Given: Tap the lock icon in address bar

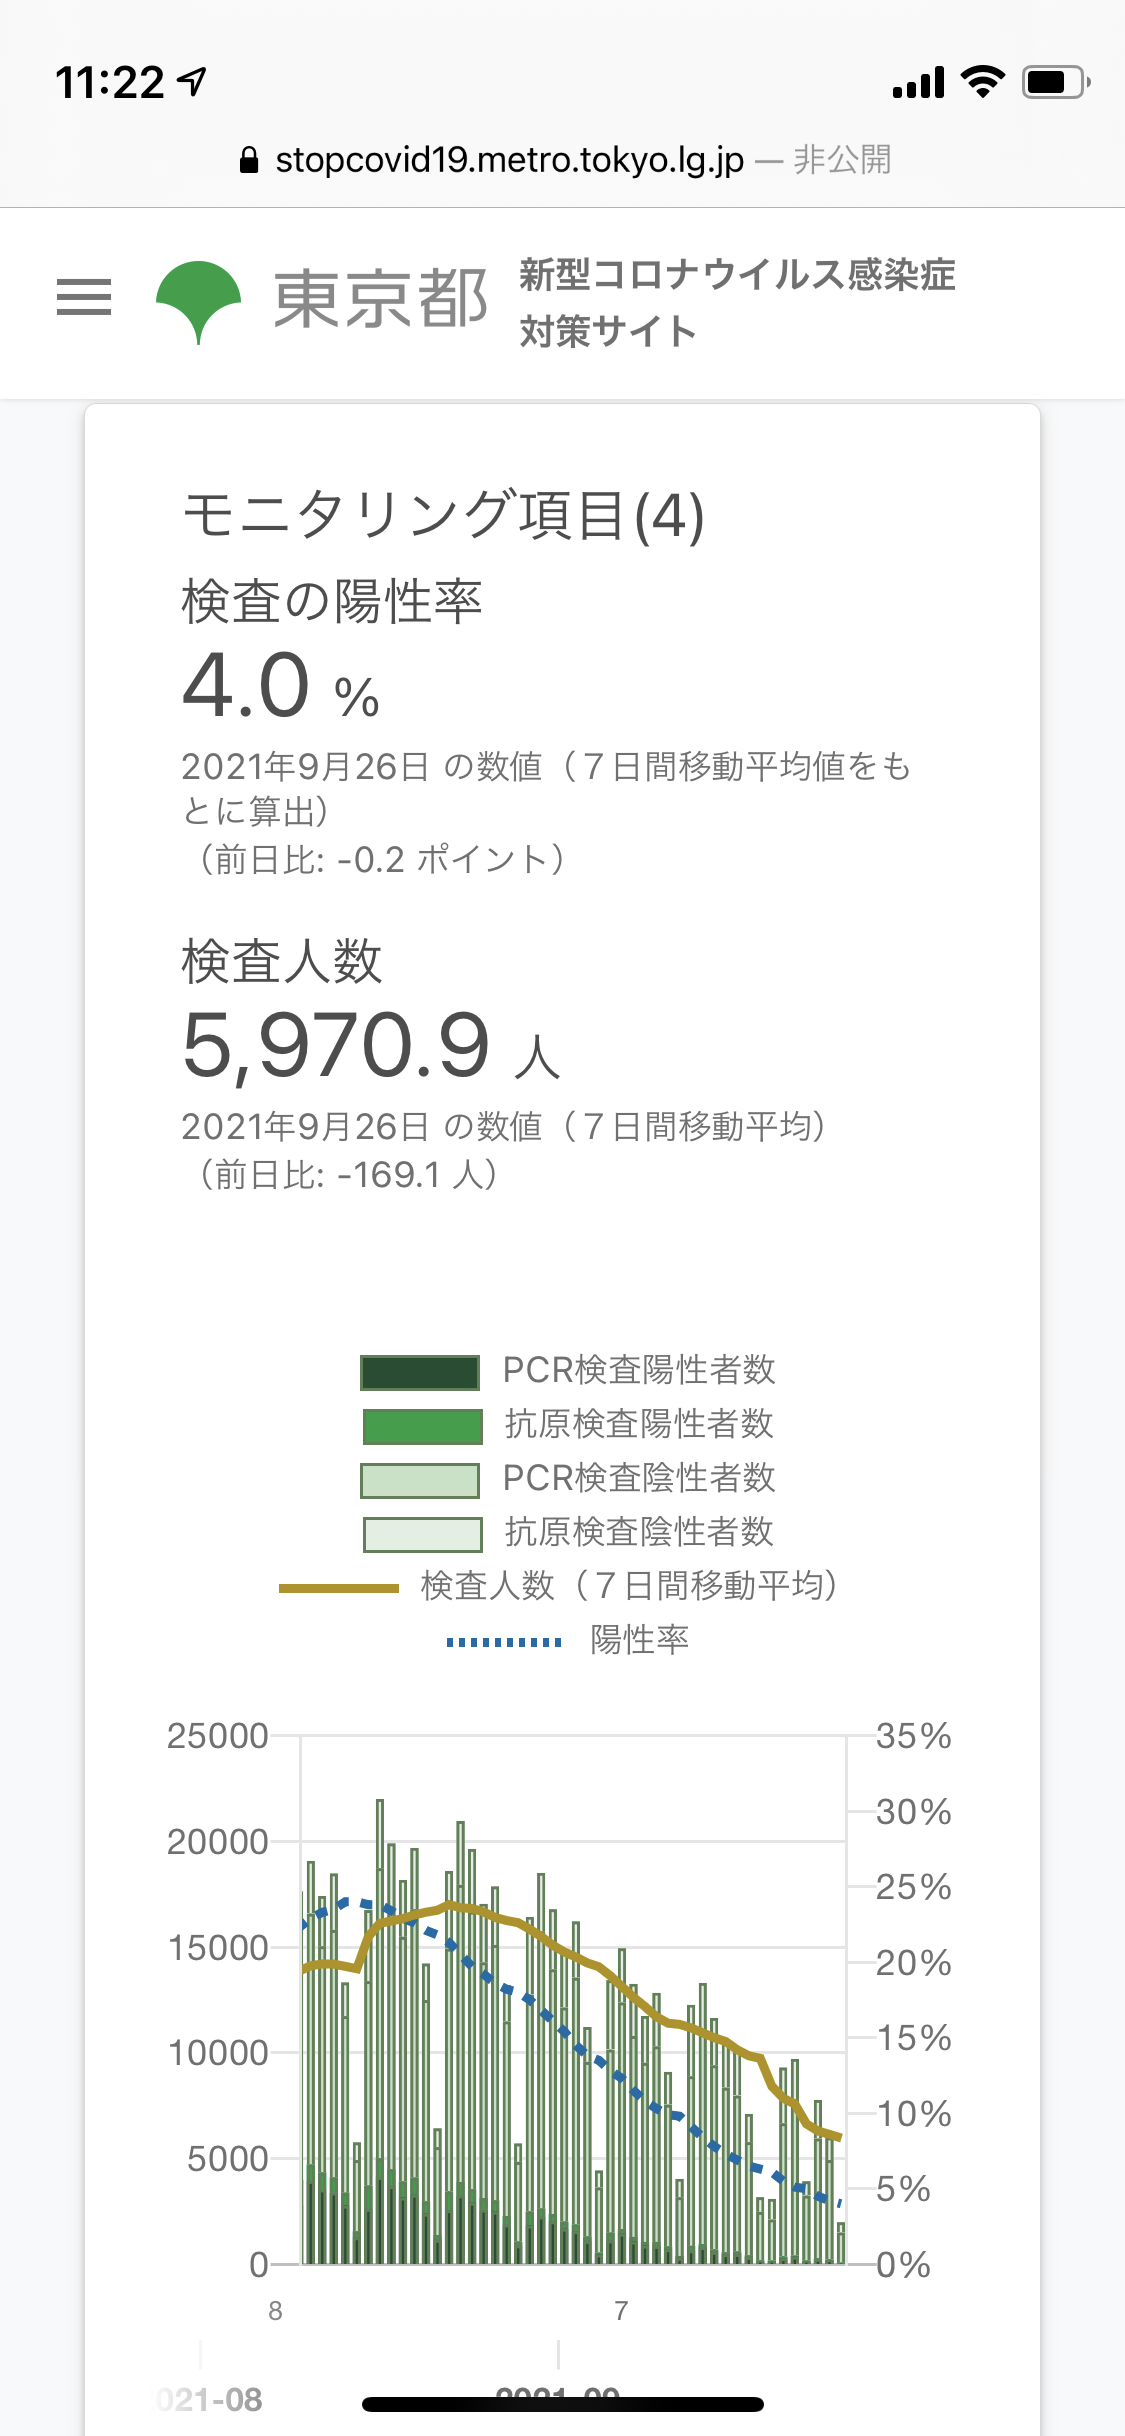Looking at the screenshot, I should [249, 160].
